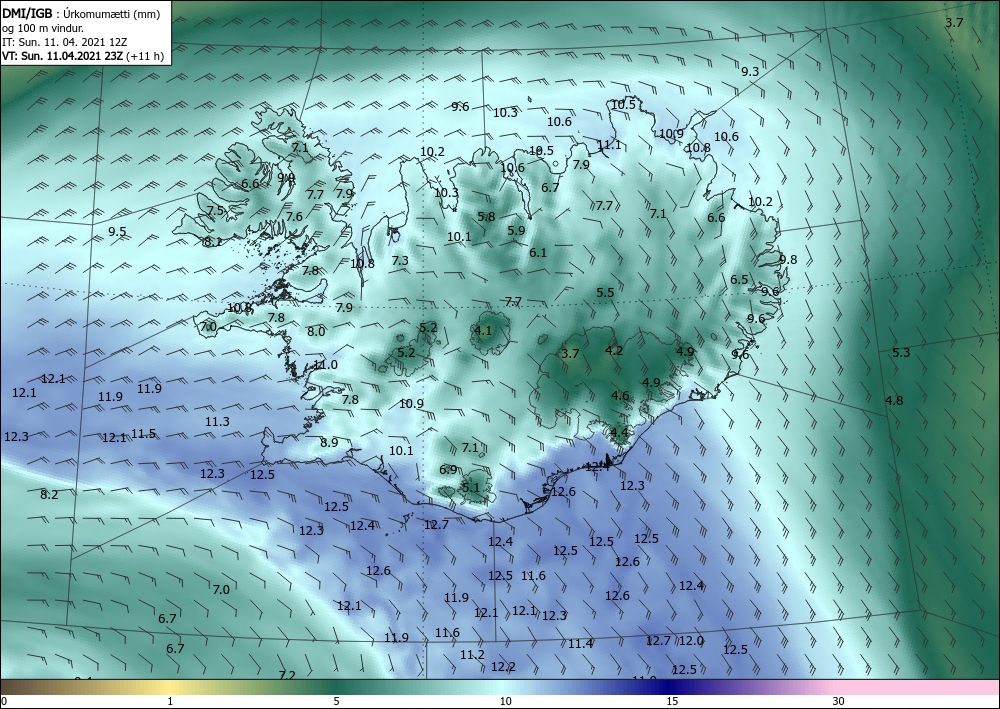Click the map value "12.0"
Screen dimensions: 1000x709
tap(691, 640)
